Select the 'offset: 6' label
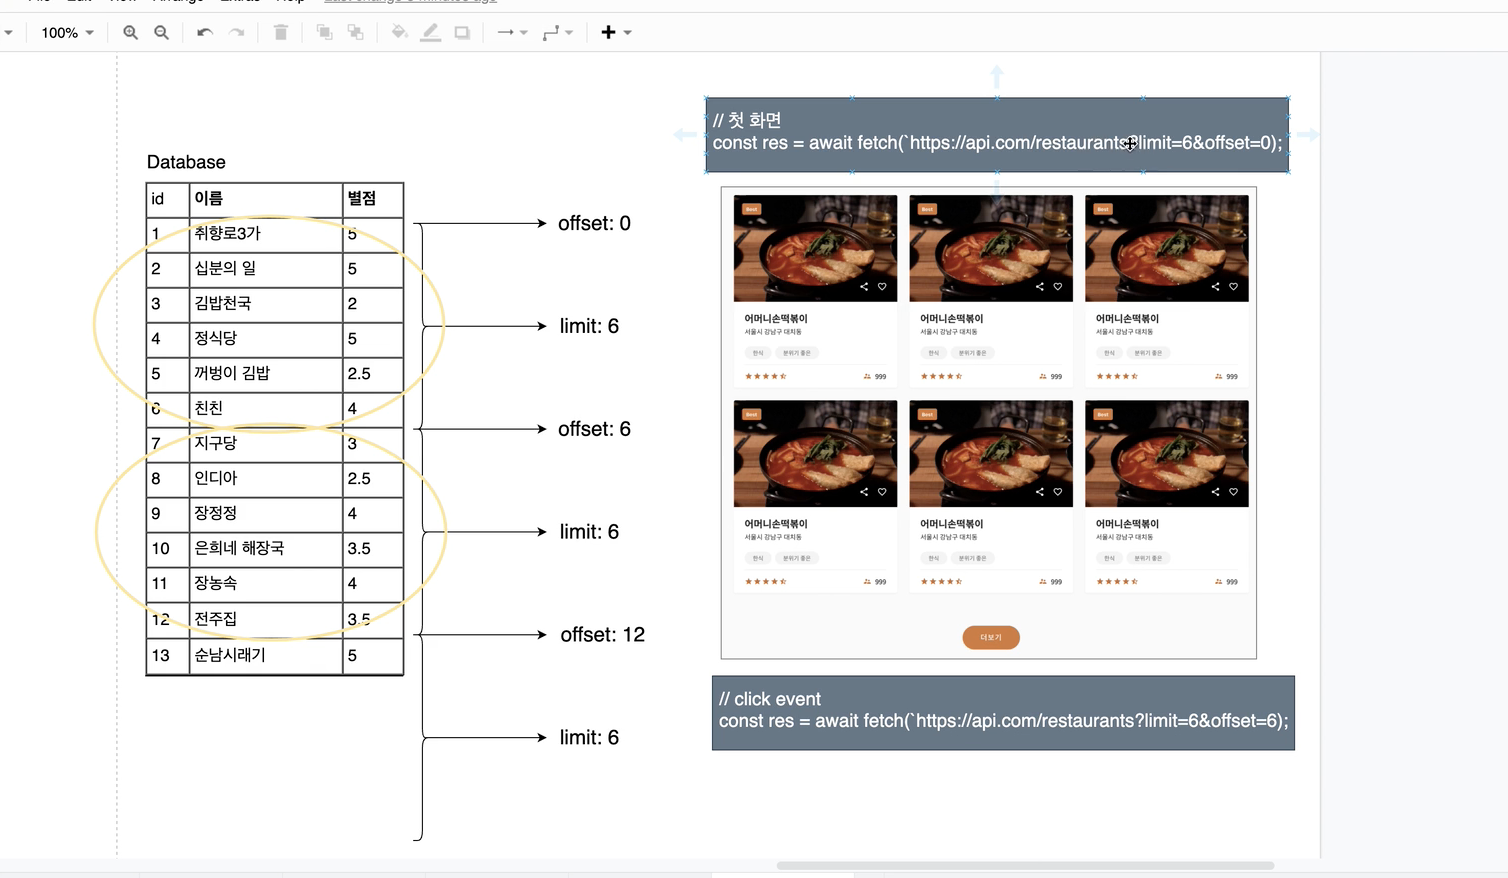 click(594, 429)
